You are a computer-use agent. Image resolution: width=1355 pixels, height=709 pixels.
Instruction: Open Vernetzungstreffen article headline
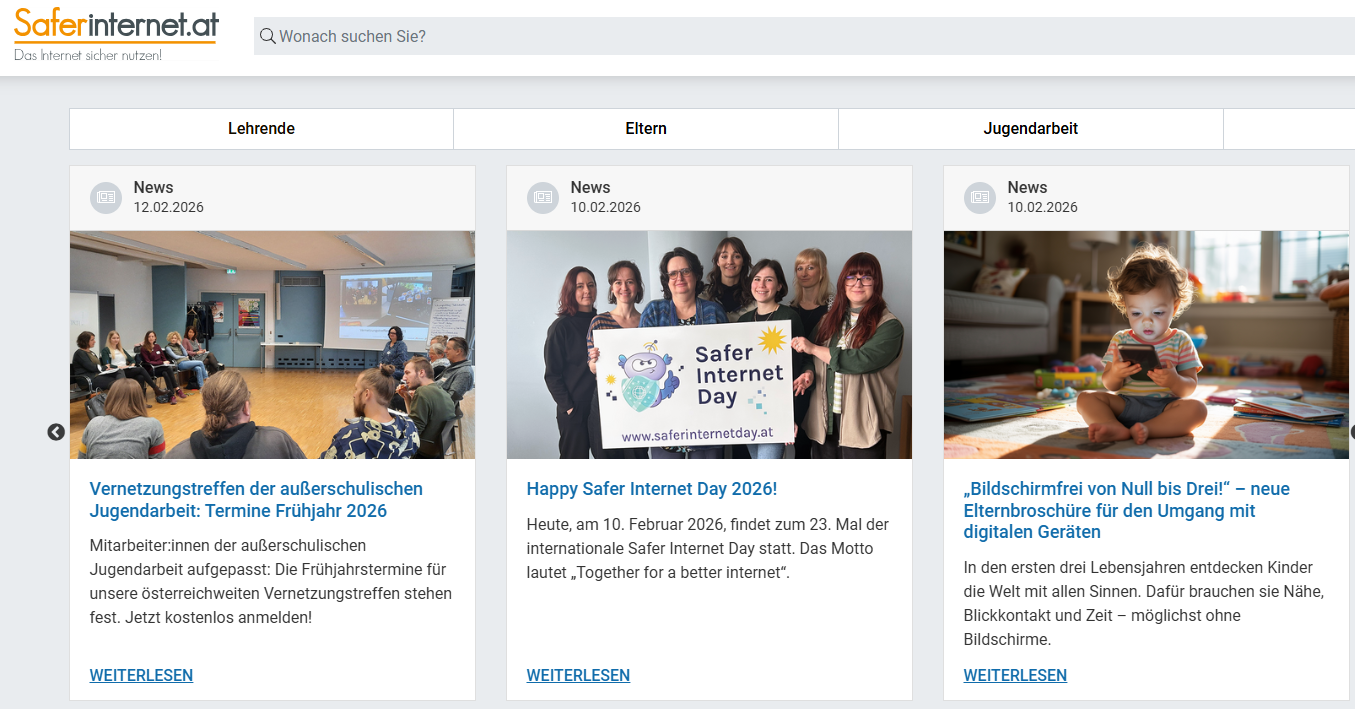256,500
